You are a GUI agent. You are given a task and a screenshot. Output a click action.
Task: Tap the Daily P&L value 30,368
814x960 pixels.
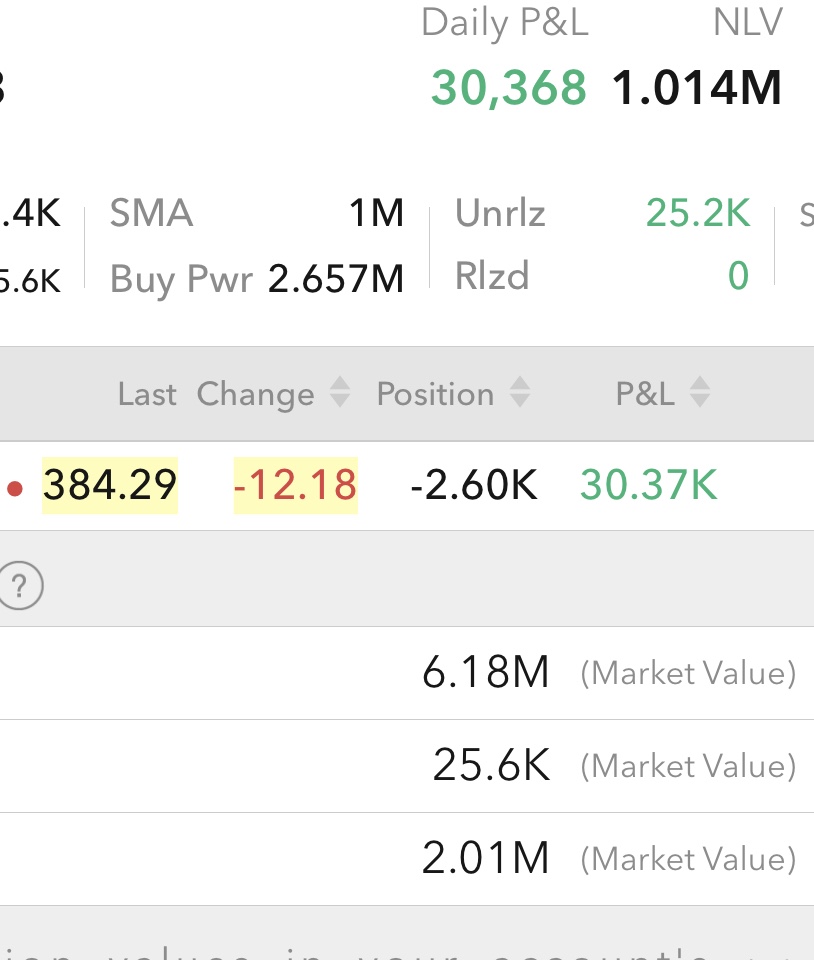[x=509, y=88]
